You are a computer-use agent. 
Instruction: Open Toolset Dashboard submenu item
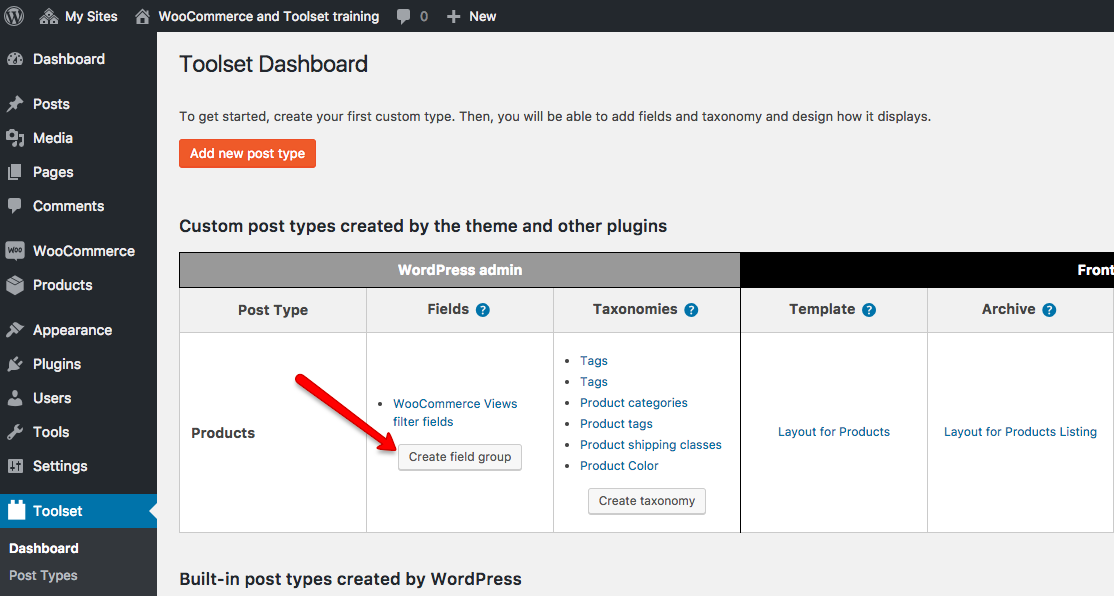[44, 548]
